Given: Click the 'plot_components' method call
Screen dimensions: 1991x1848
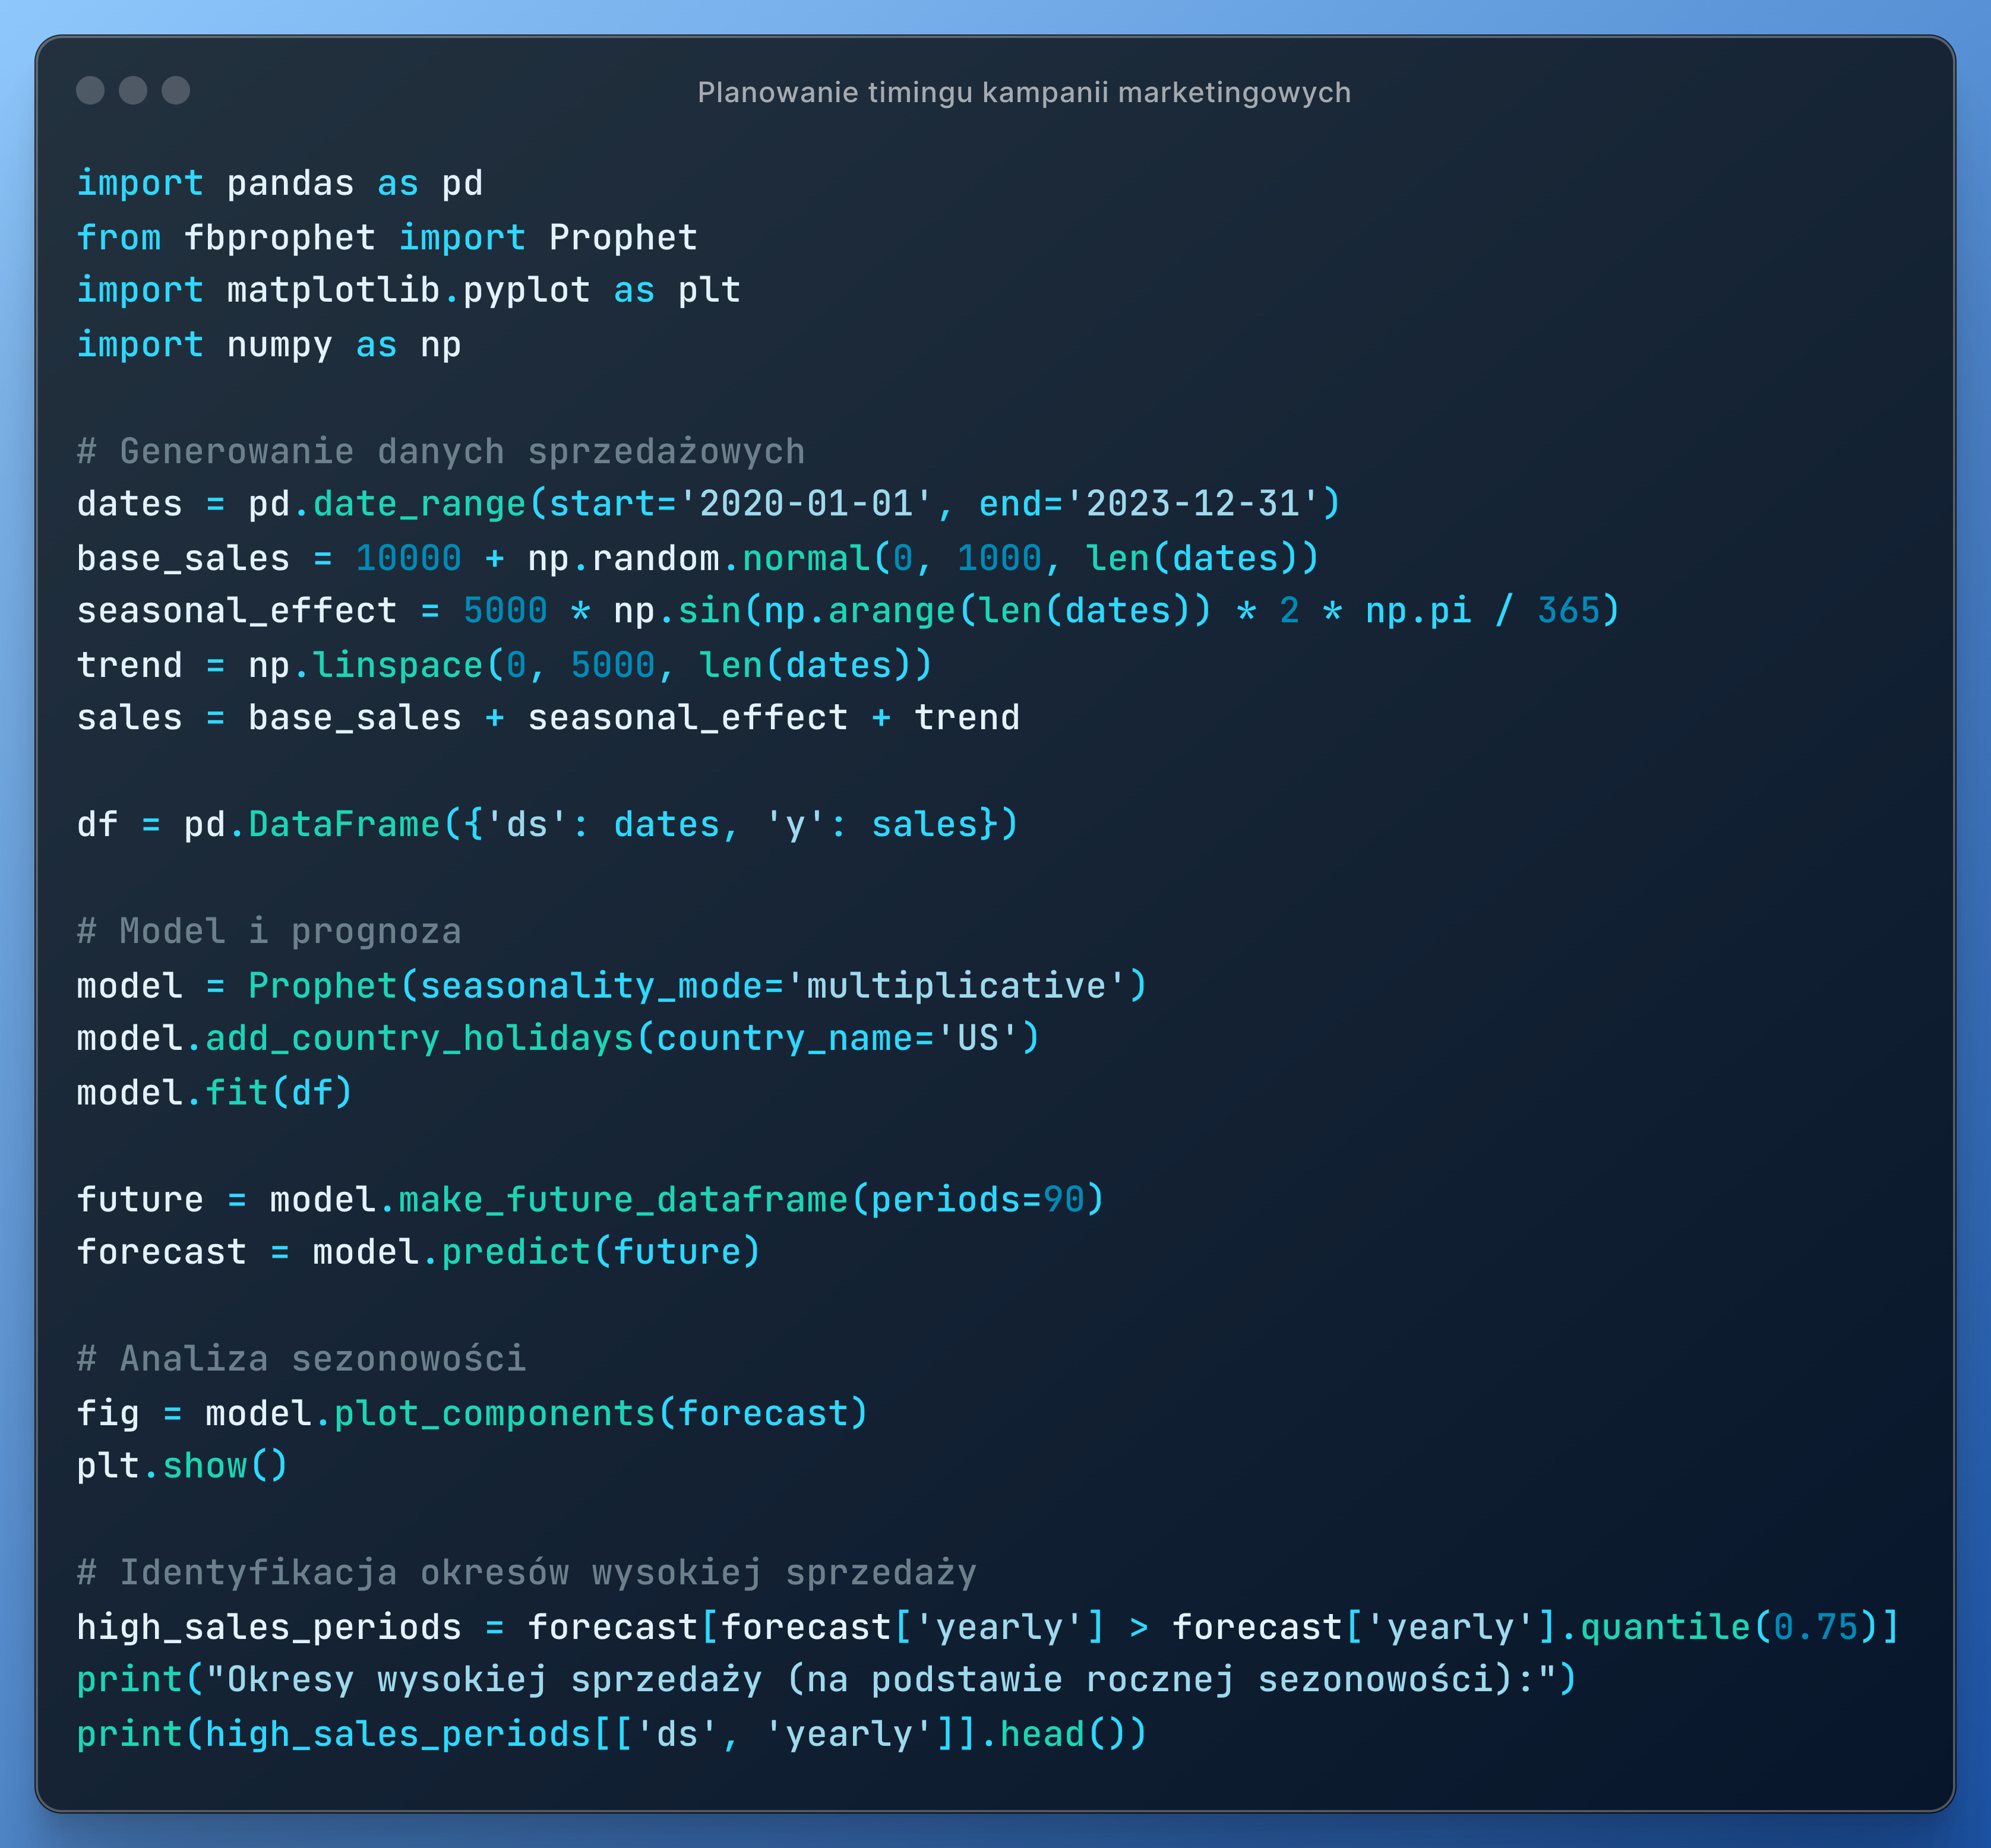Looking at the screenshot, I should [494, 1413].
